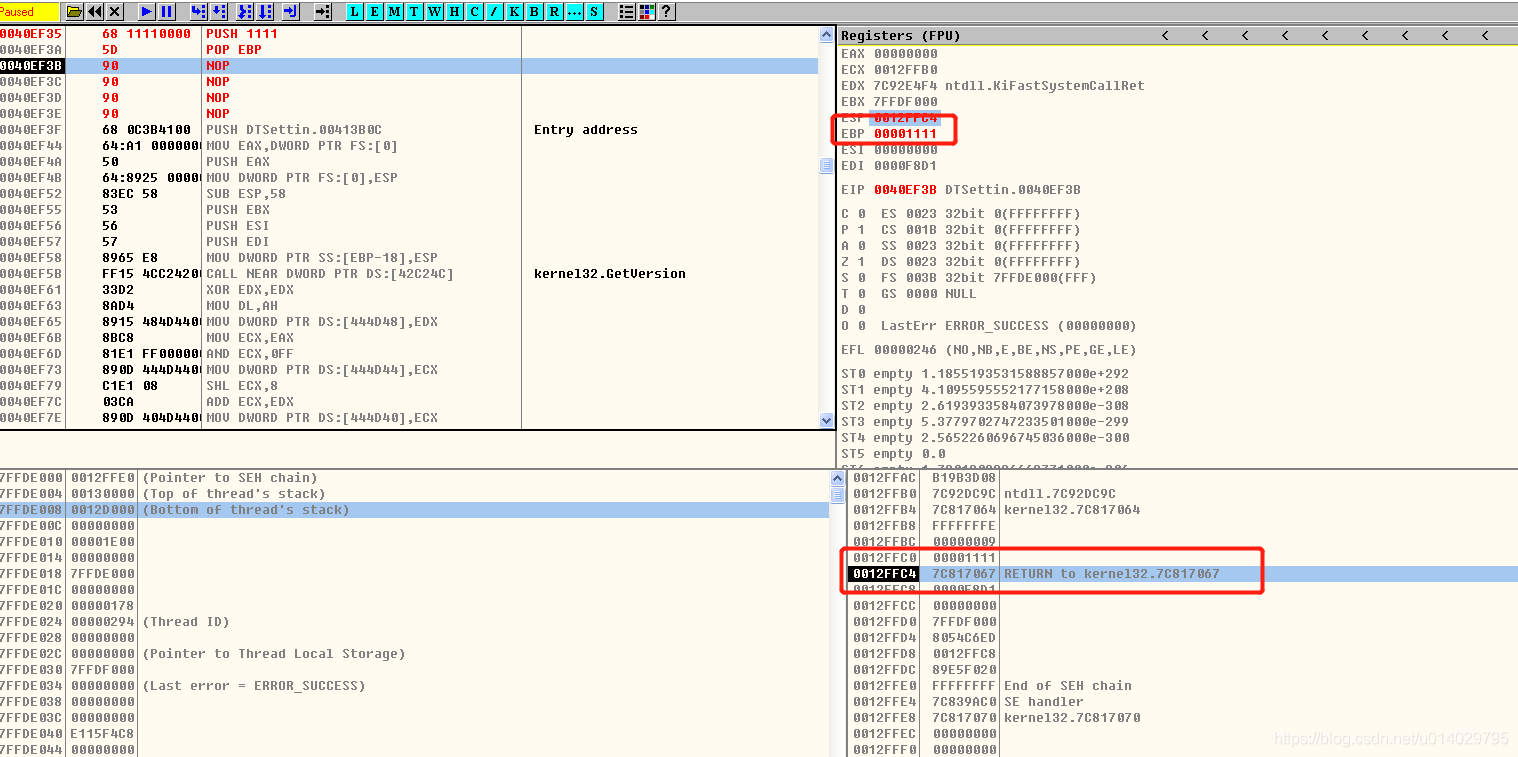
Task: Open Run trace window (... button)
Action: point(574,12)
